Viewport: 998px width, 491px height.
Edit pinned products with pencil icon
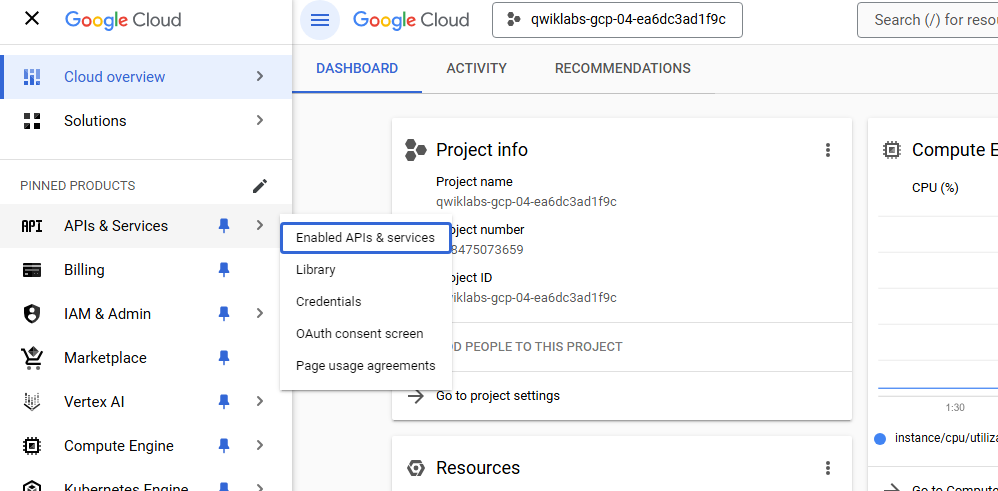point(260,186)
